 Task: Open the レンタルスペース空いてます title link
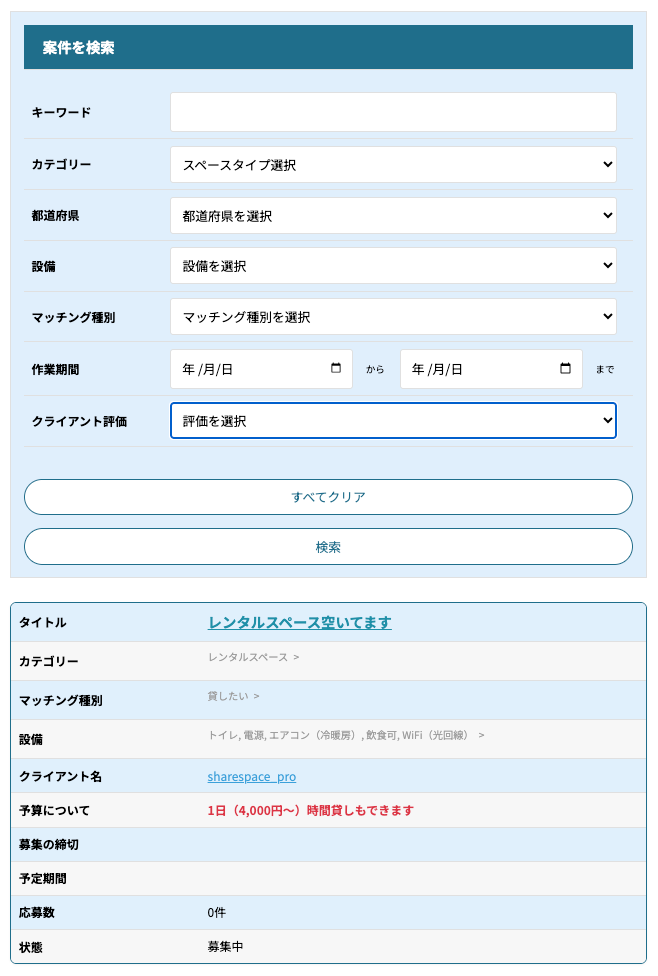click(x=299, y=622)
